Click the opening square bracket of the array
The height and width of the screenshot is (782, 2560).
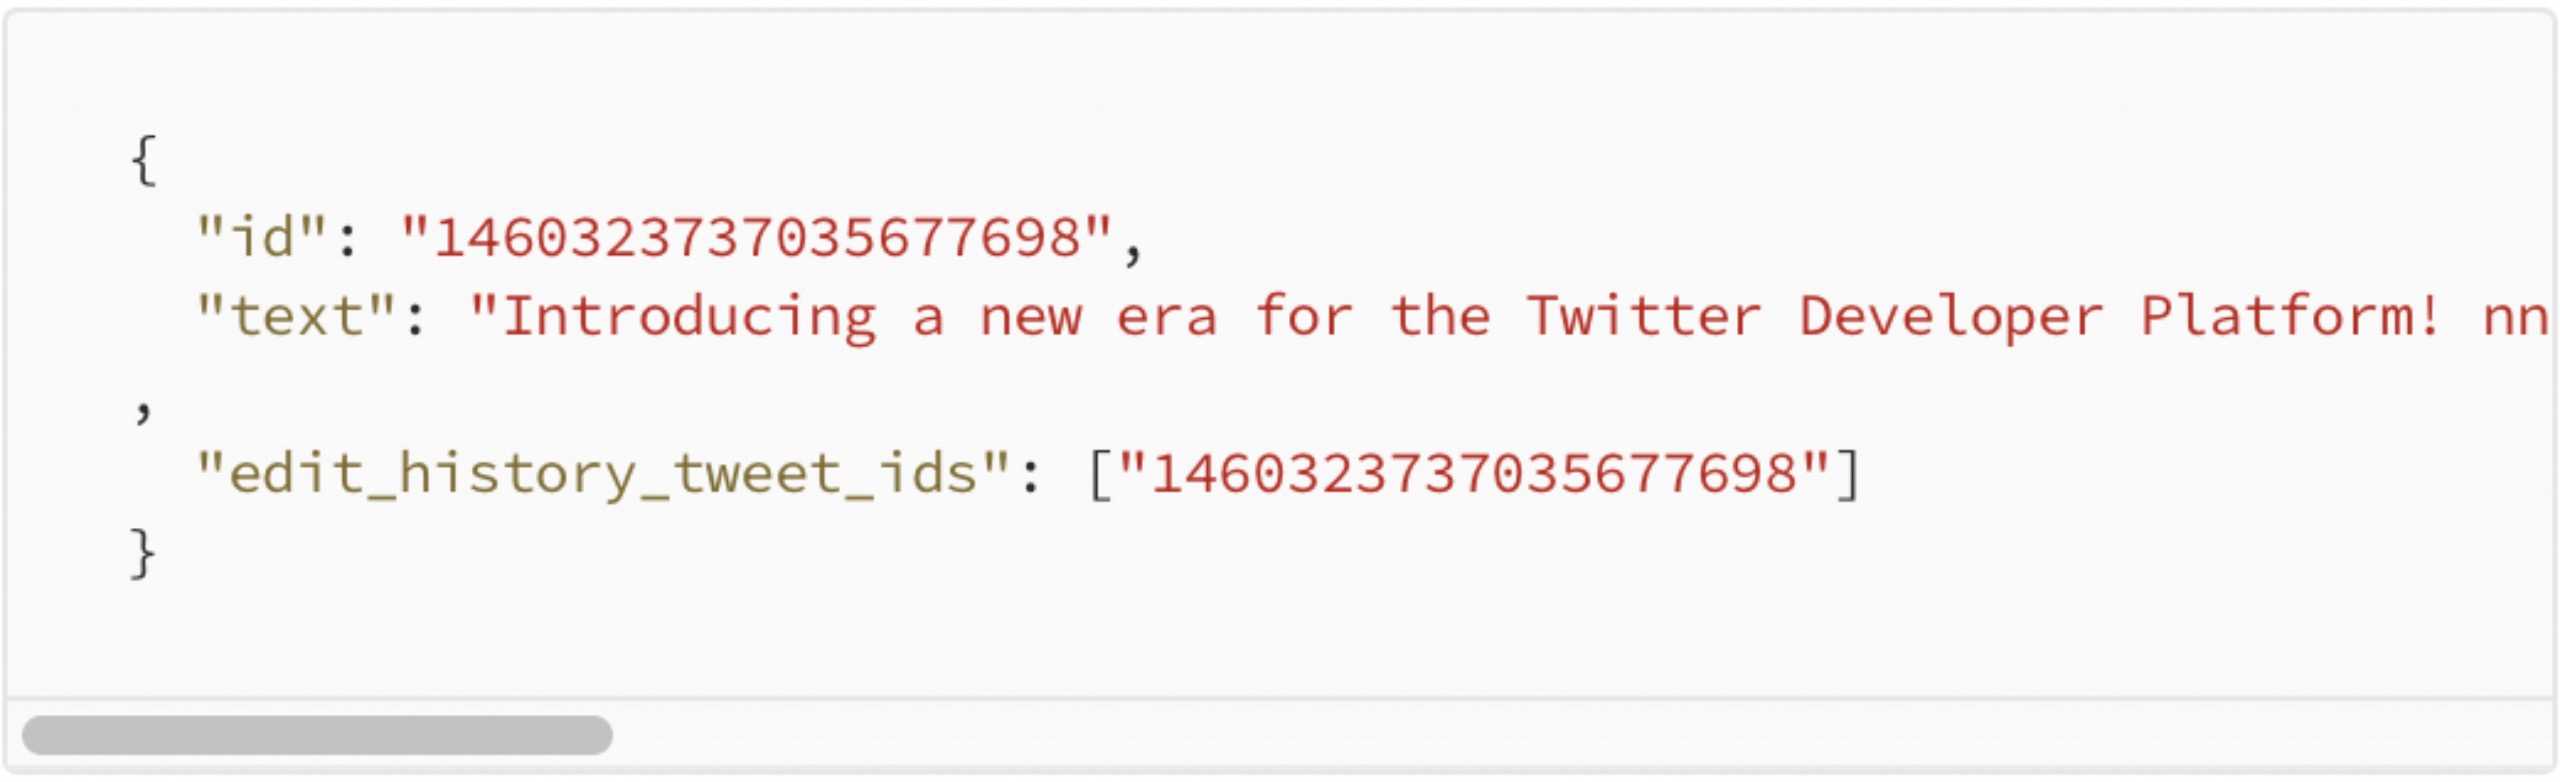click(1099, 474)
